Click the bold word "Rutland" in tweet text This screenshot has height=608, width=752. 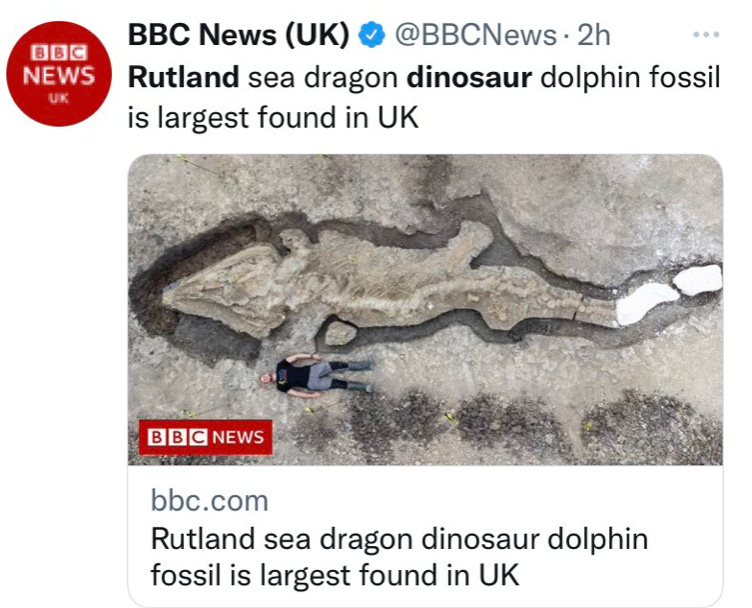click(x=184, y=77)
